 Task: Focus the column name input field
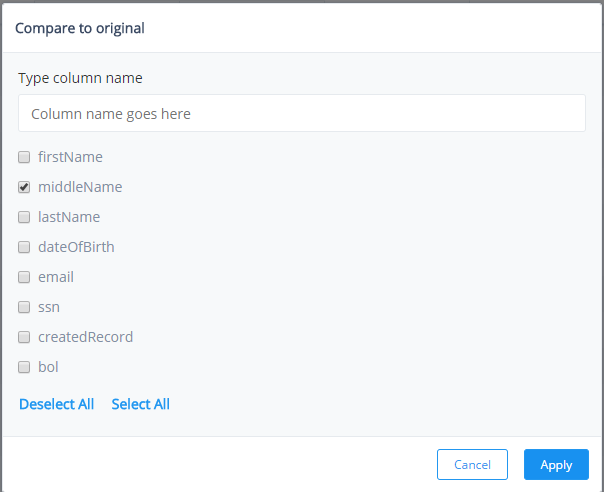(302, 113)
